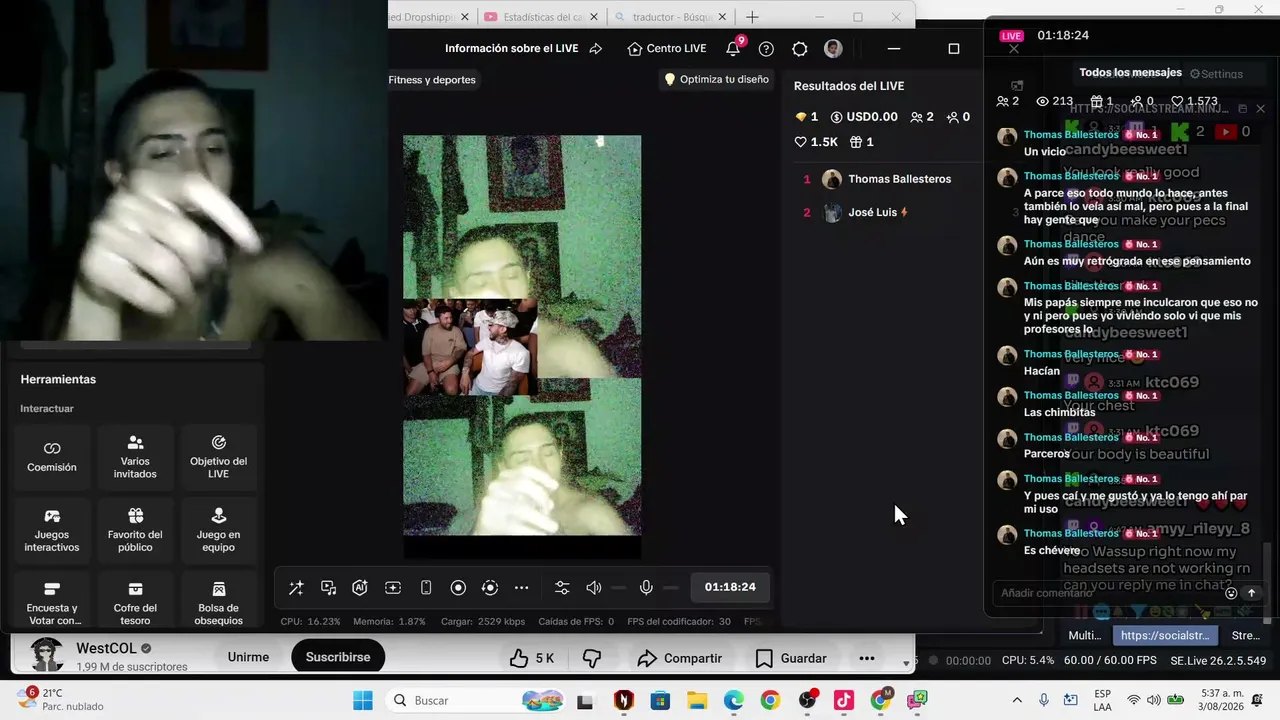Mute the speaker output in Live Studio
Viewport: 1280px width, 720px height.
(x=594, y=588)
